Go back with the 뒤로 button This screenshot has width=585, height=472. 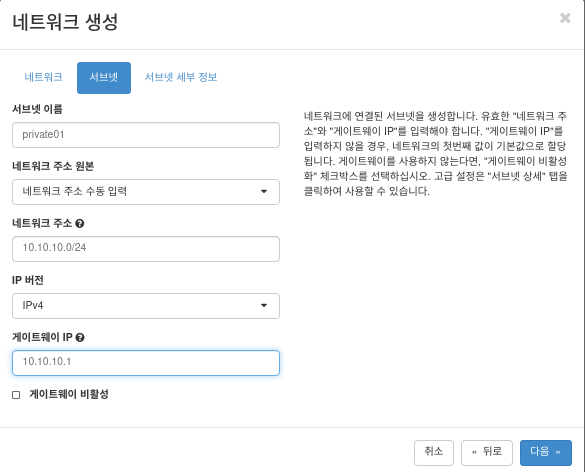tap(487, 453)
